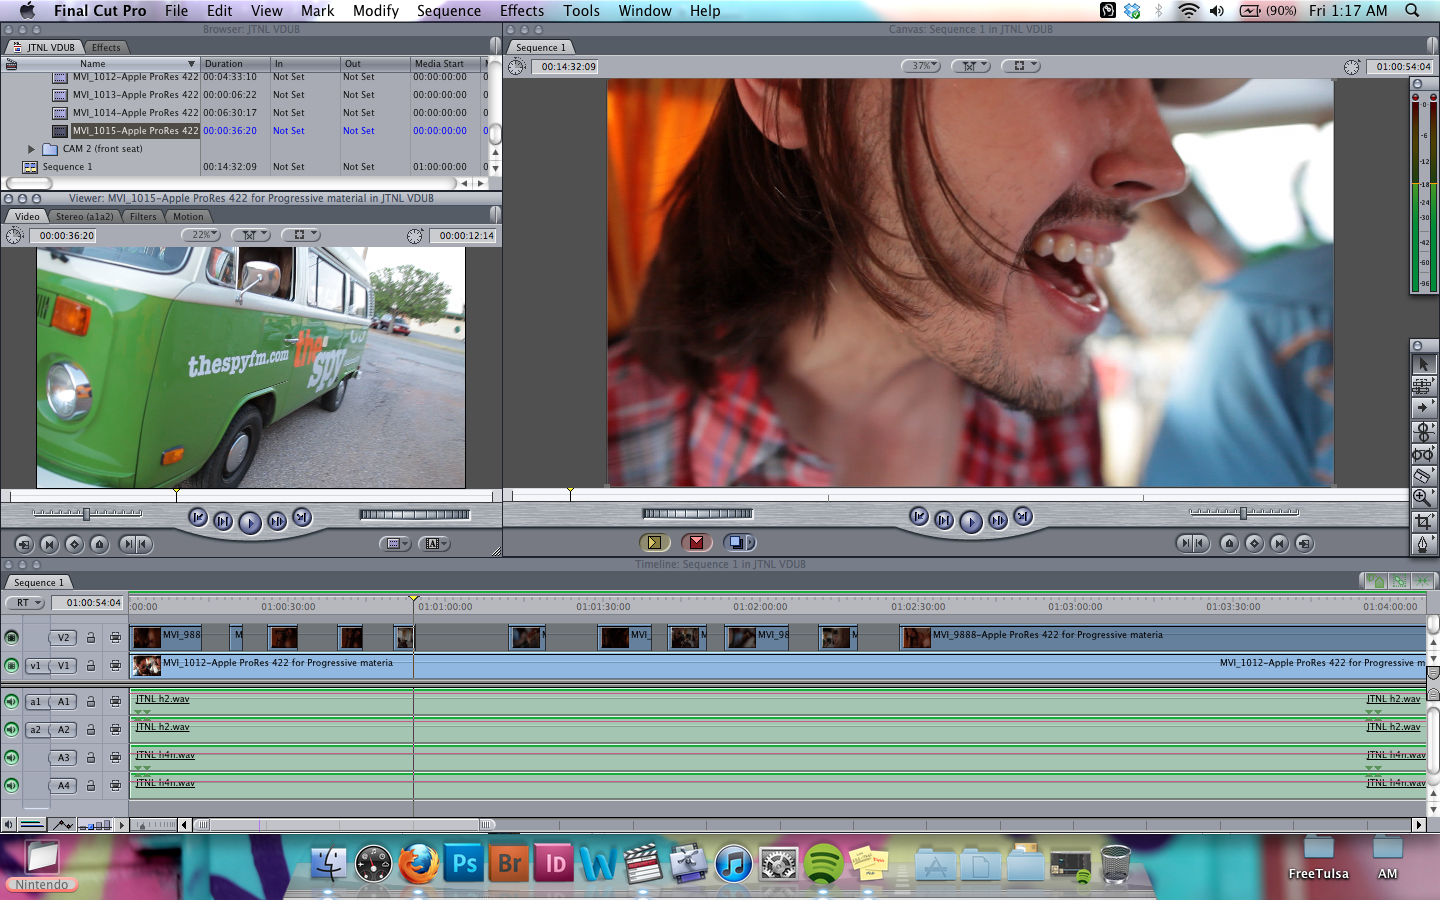Hide the V1 video track
This screenshot has width=1440, height=900.
tap(11, 666)
